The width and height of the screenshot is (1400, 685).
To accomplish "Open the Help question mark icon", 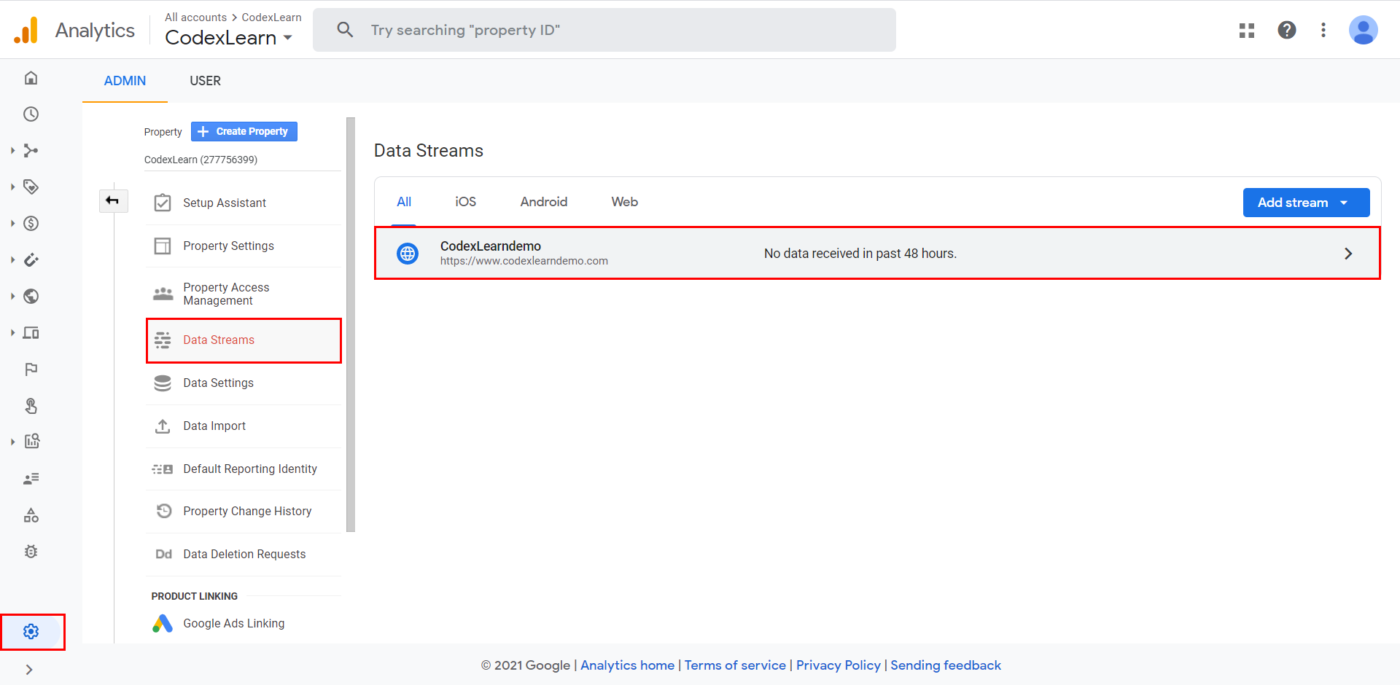I will pos(1287,30).
